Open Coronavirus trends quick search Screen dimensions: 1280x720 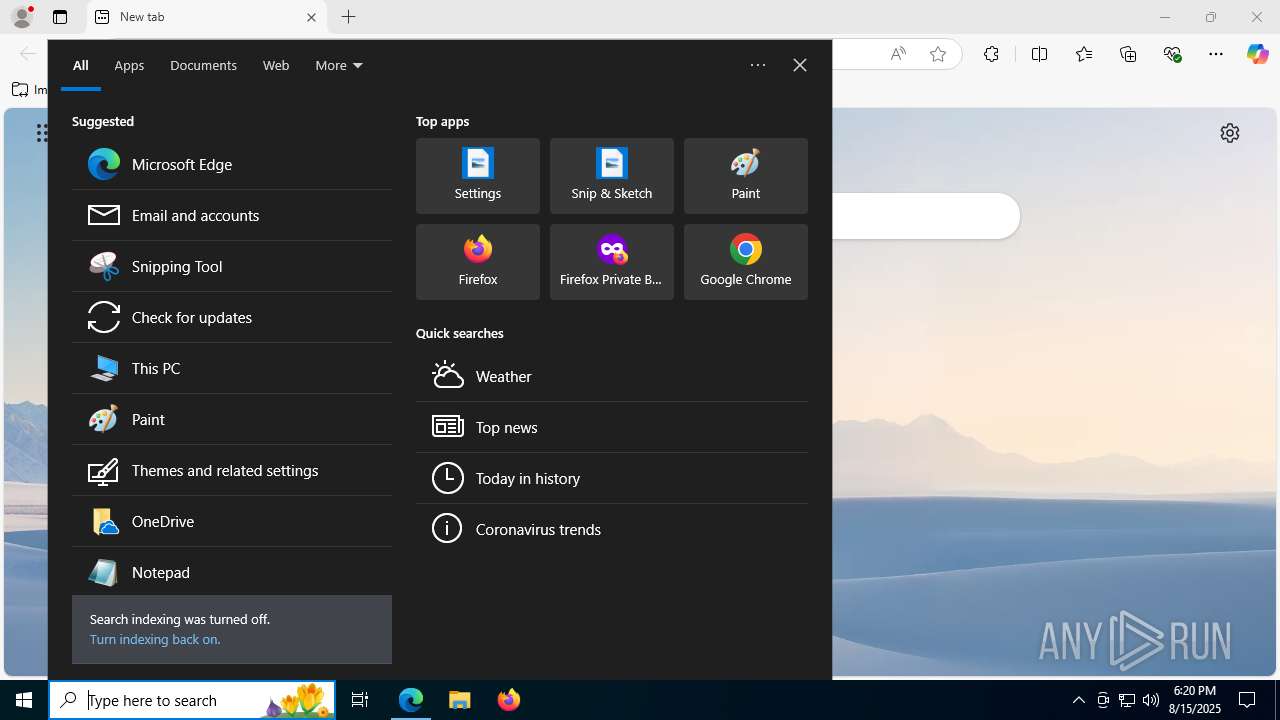pyautogui.click(x=612, y=529)
